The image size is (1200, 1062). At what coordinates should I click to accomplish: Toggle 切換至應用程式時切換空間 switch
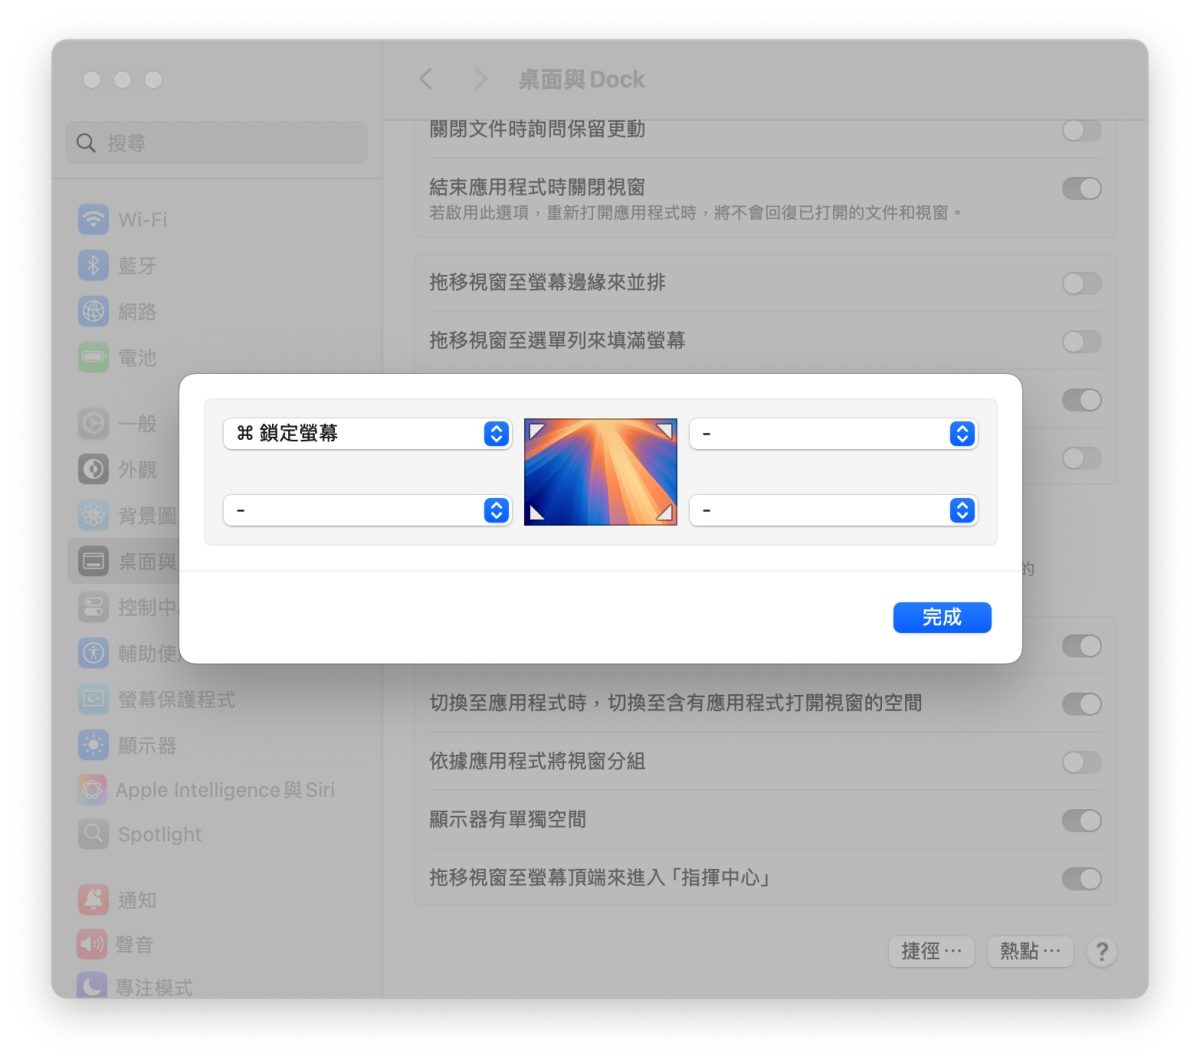[x=1081, y=704]
